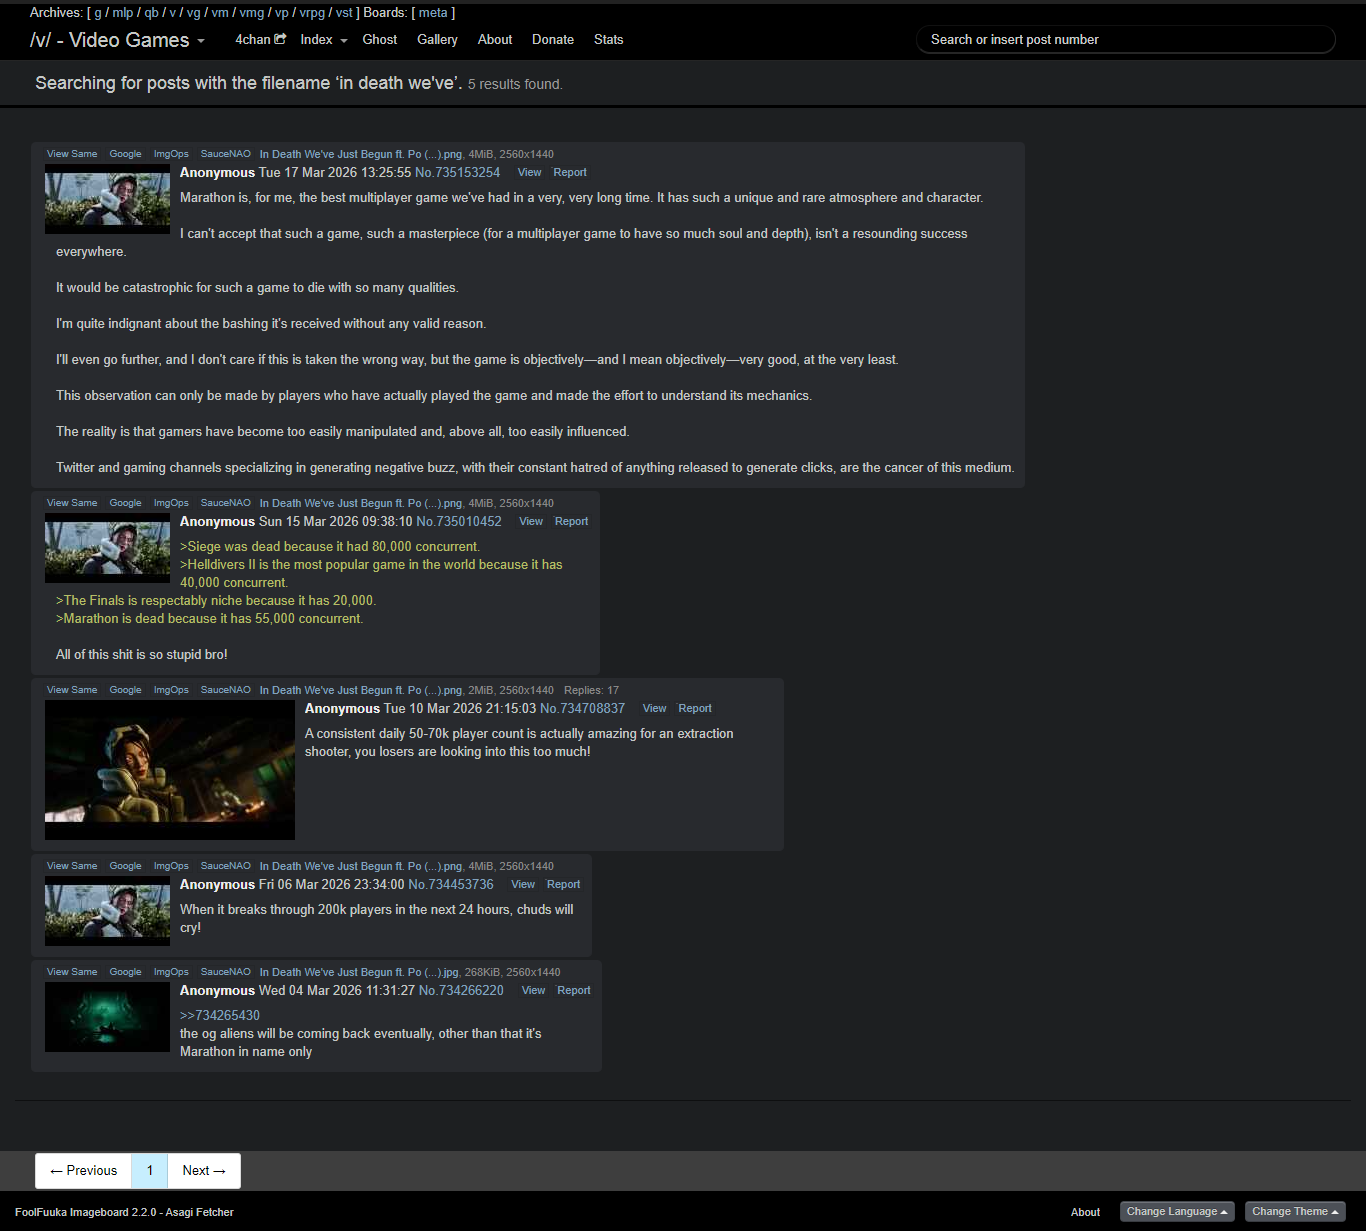This screenshot has height=1231, width=1366.
Task: Click View Same on post No.735153254
Action: 72,154
